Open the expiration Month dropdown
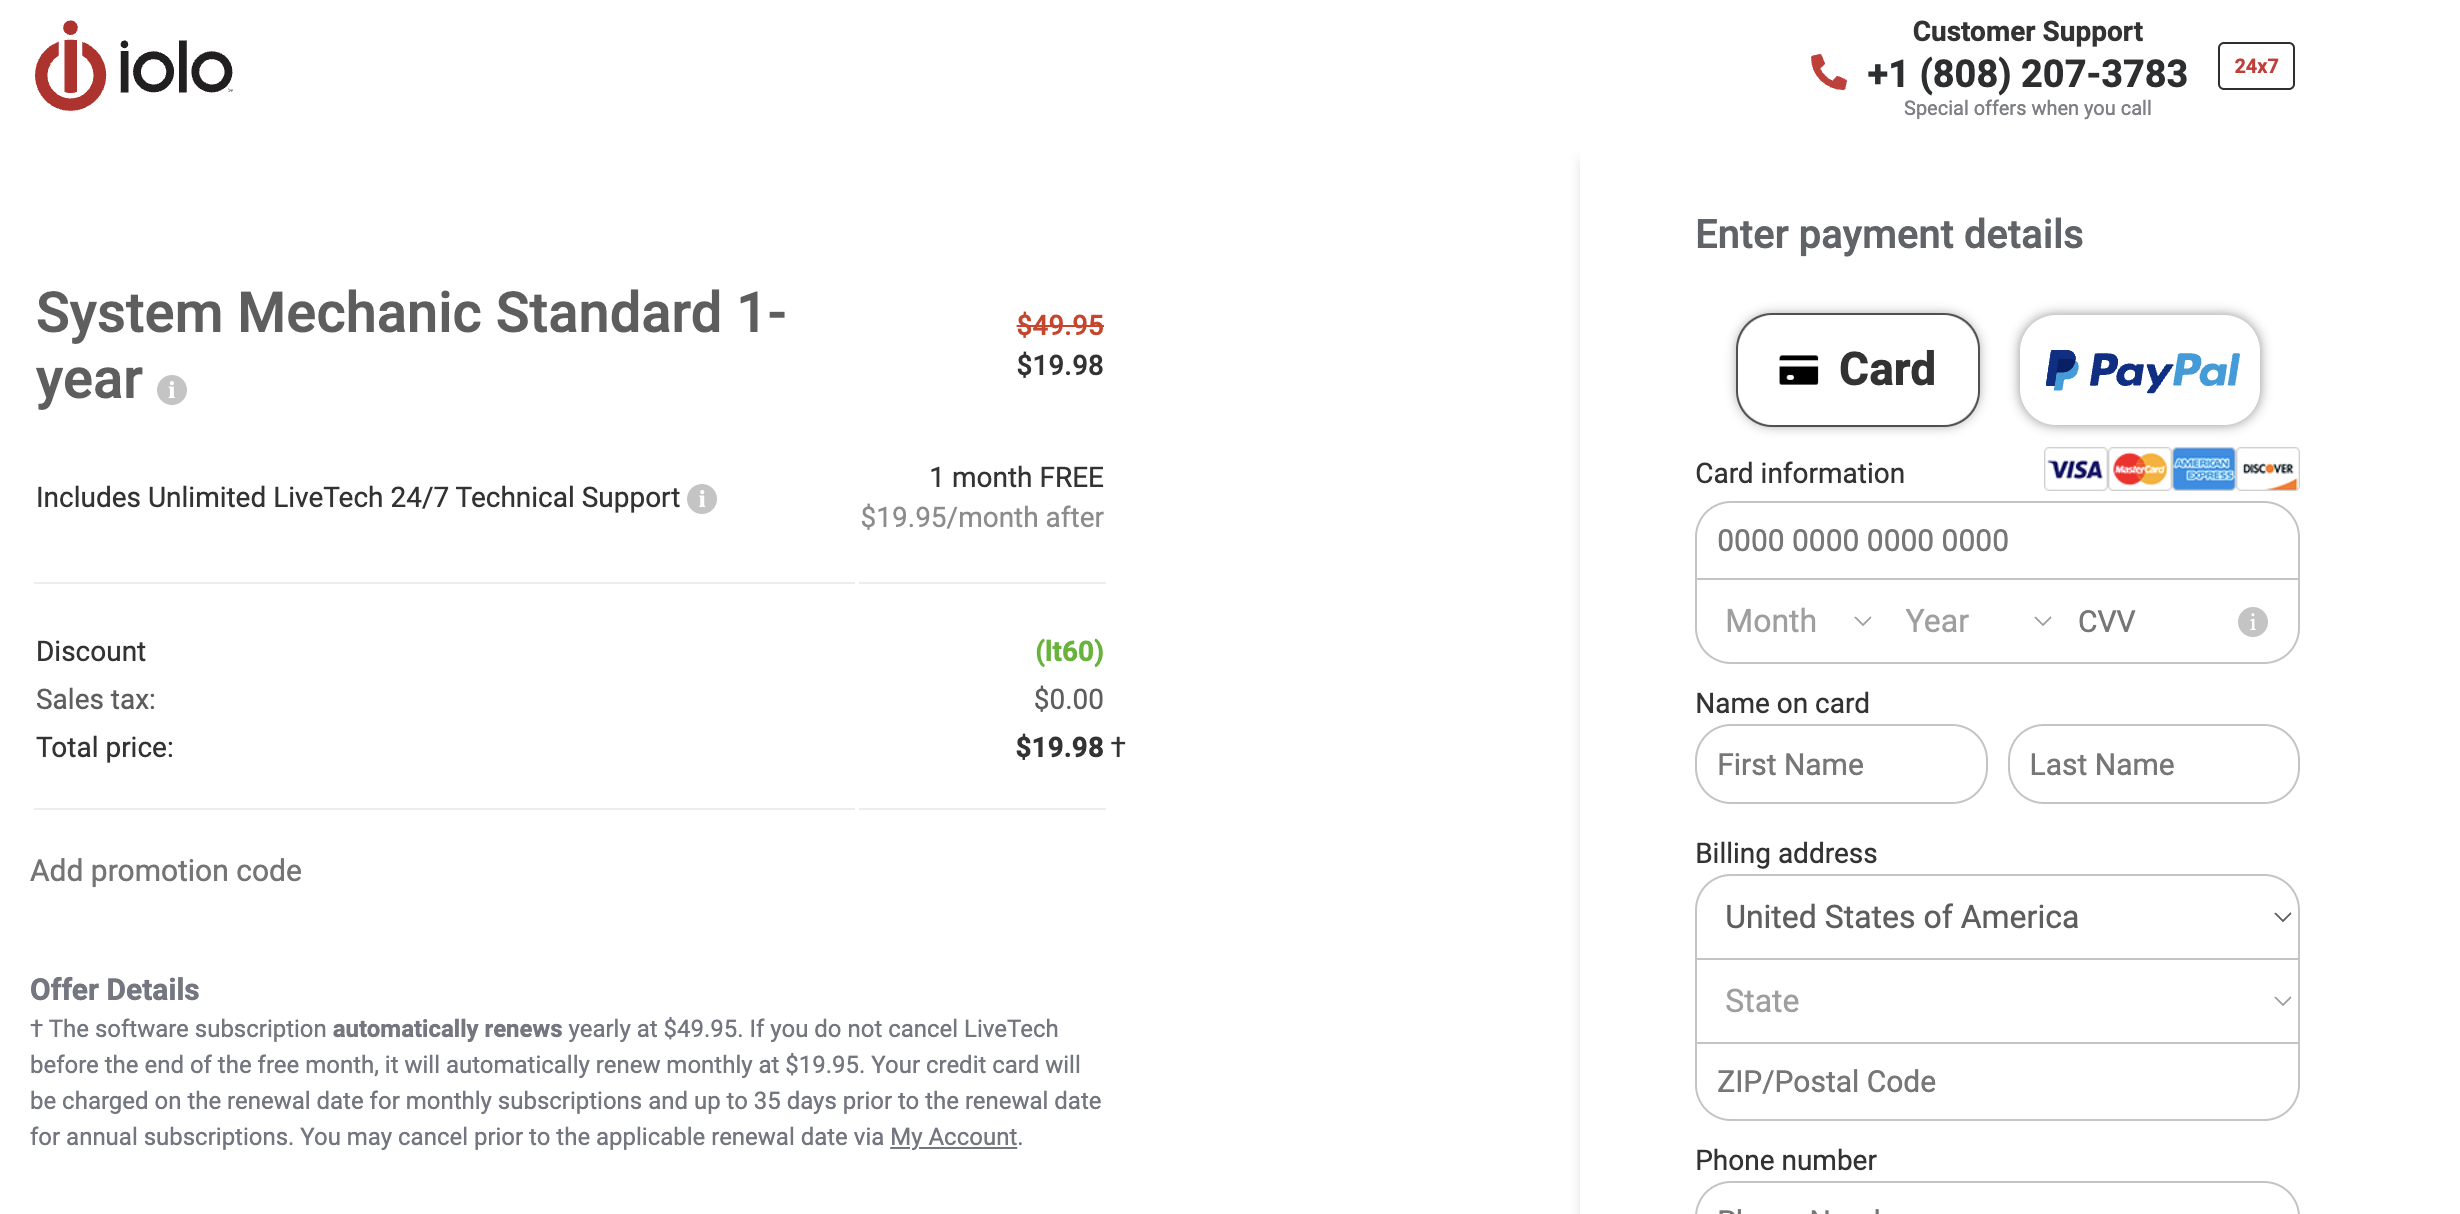 [x=1797, y=621]
